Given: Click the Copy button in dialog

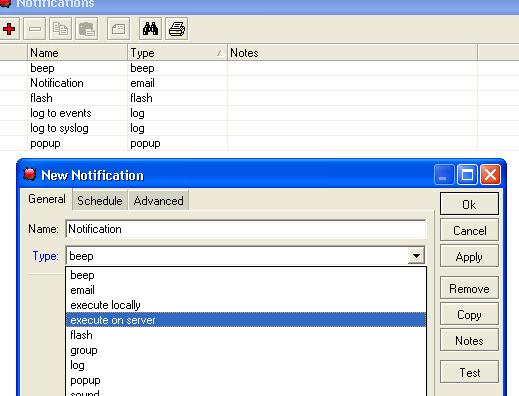Looking at the screenshot, I should [x=469, y=314].
